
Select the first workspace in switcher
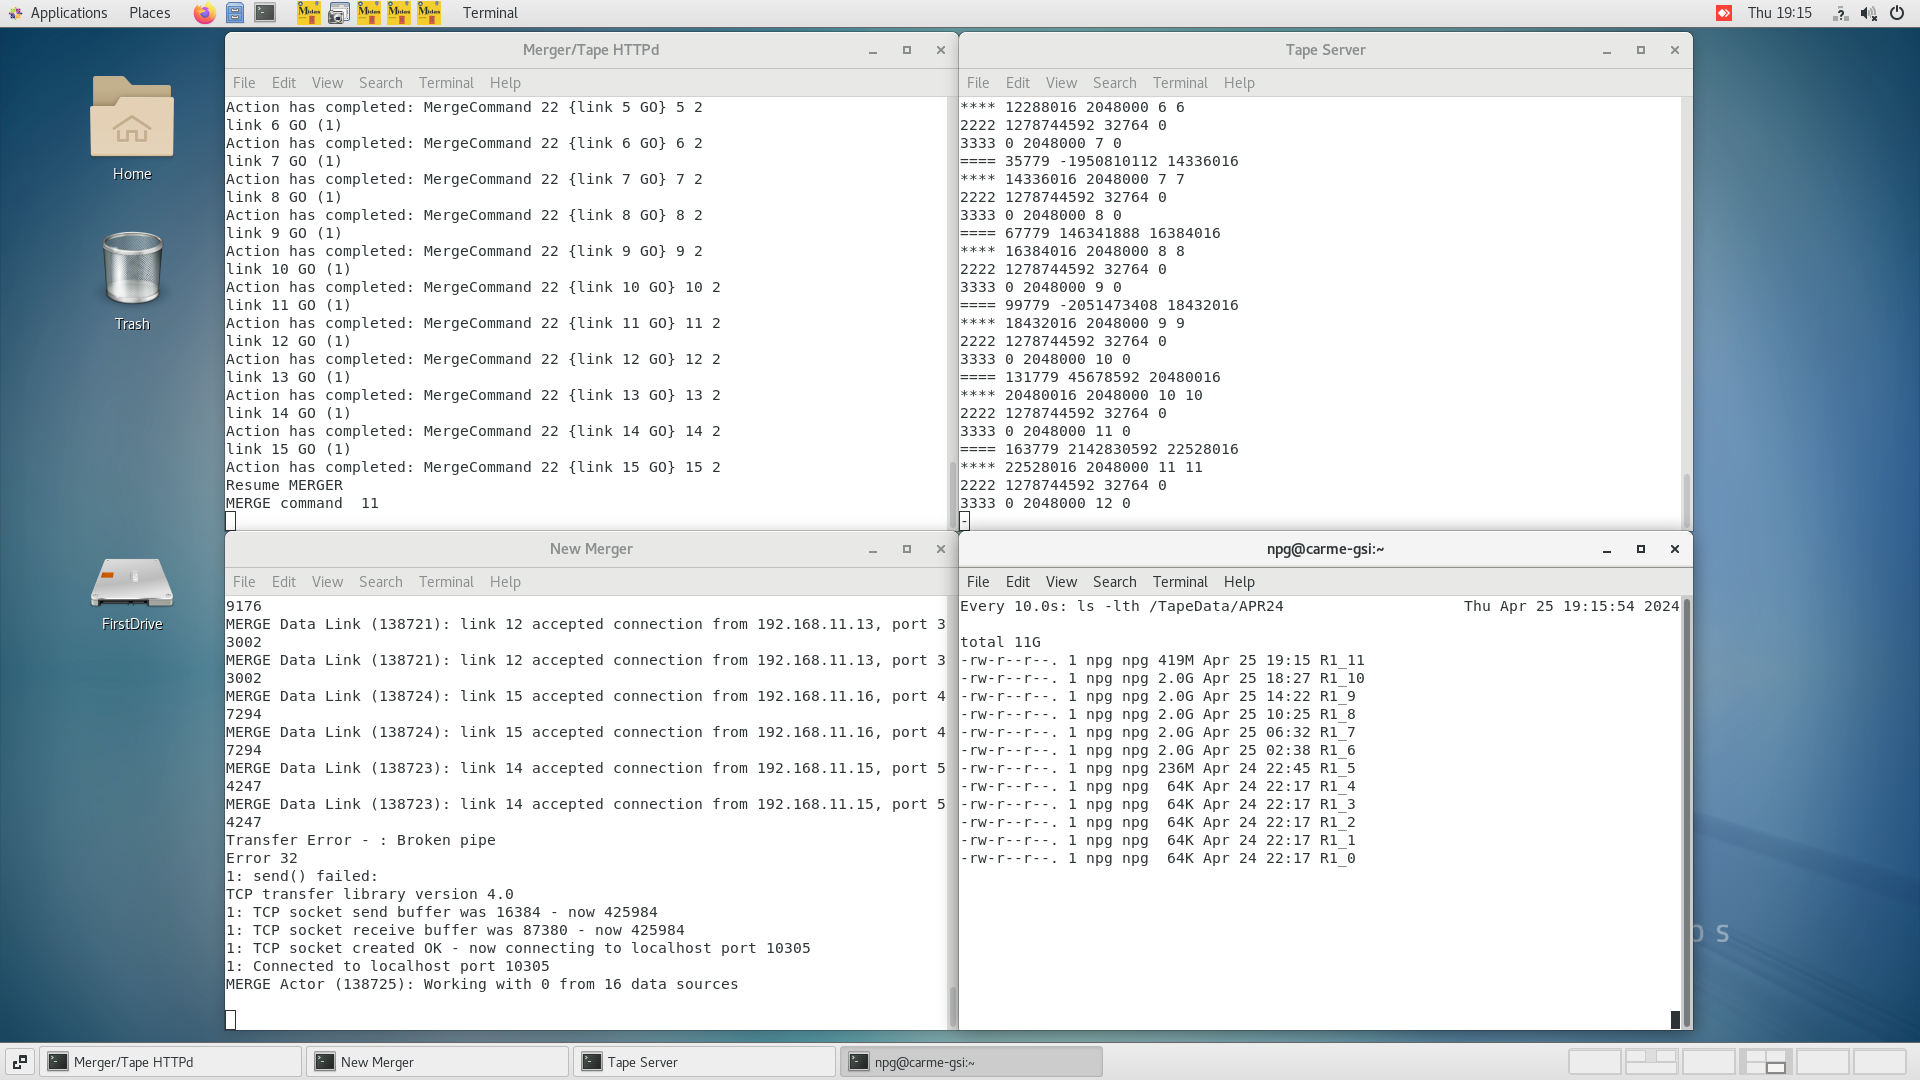[1594, 1062]
